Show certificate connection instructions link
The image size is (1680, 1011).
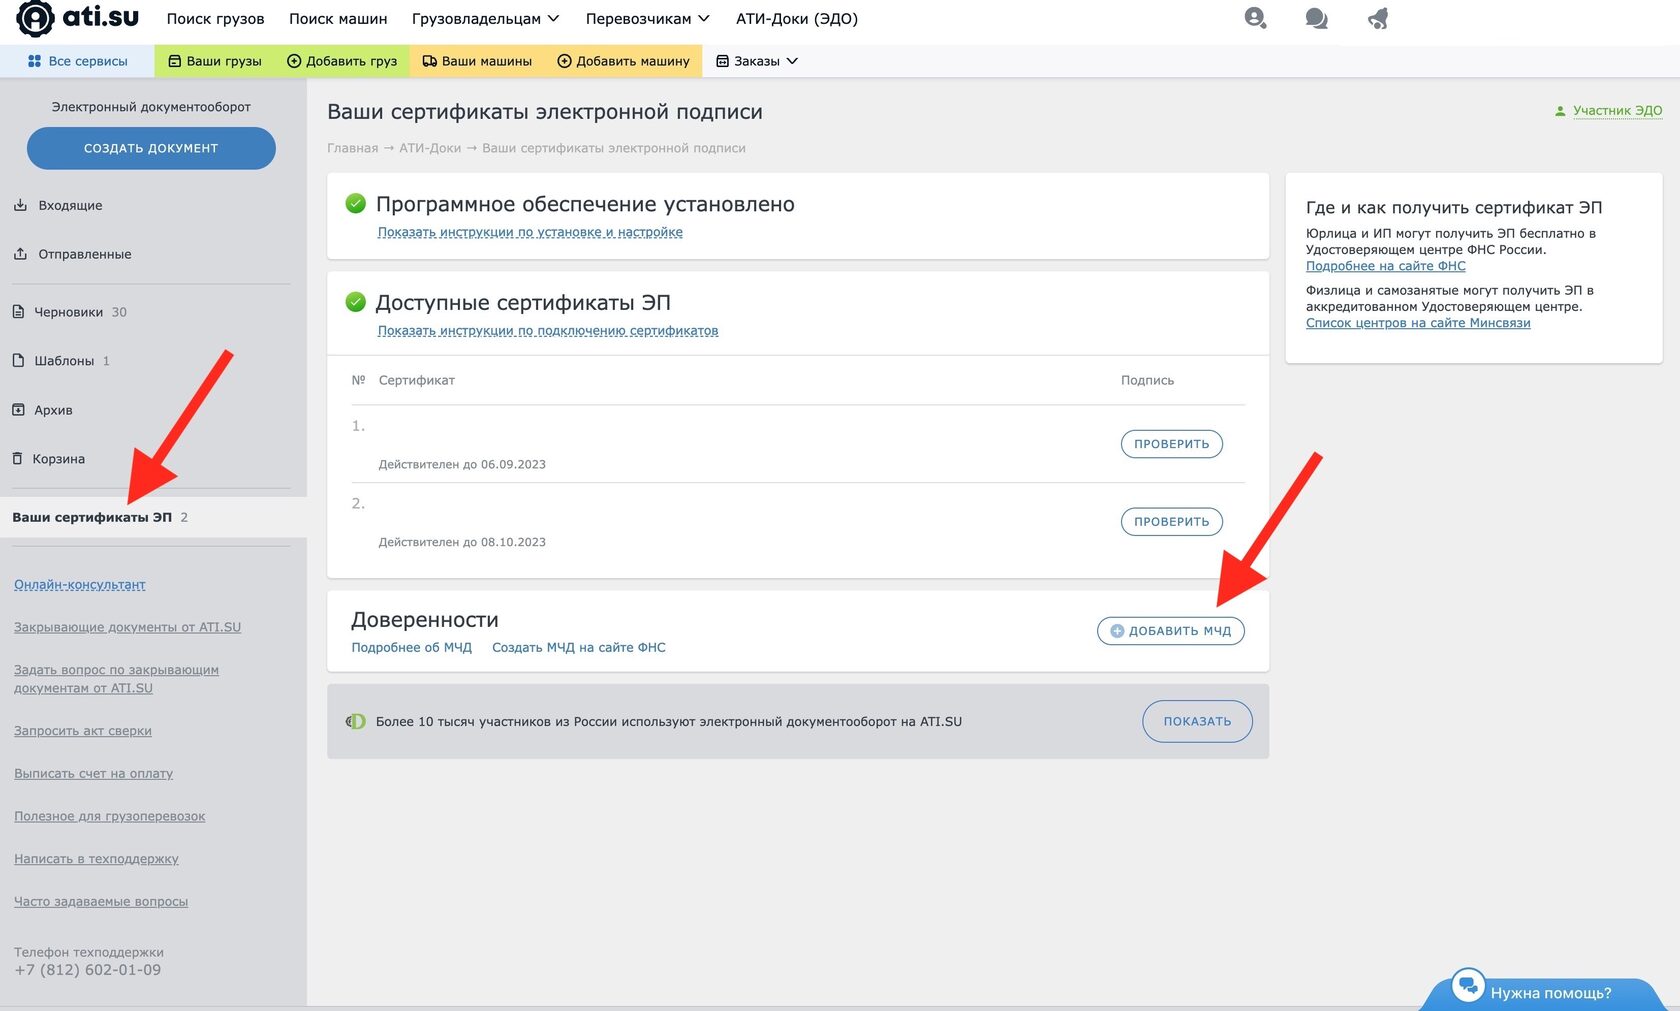pyautogui.click(x=548, y=331)
